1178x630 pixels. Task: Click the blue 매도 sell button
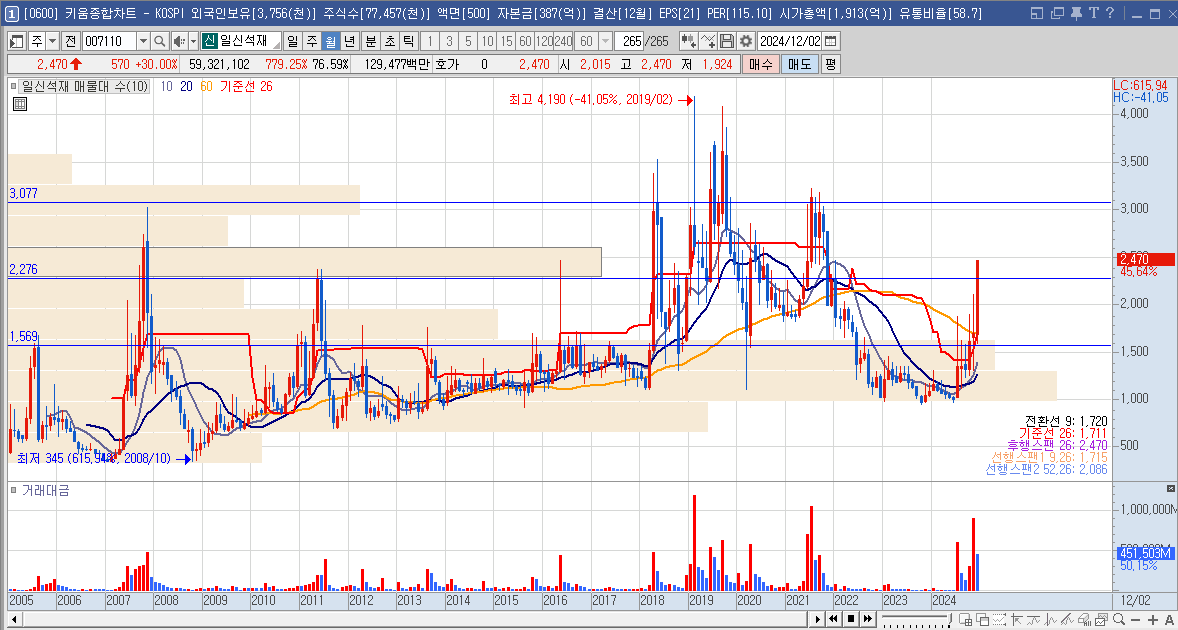pos(799,65)
